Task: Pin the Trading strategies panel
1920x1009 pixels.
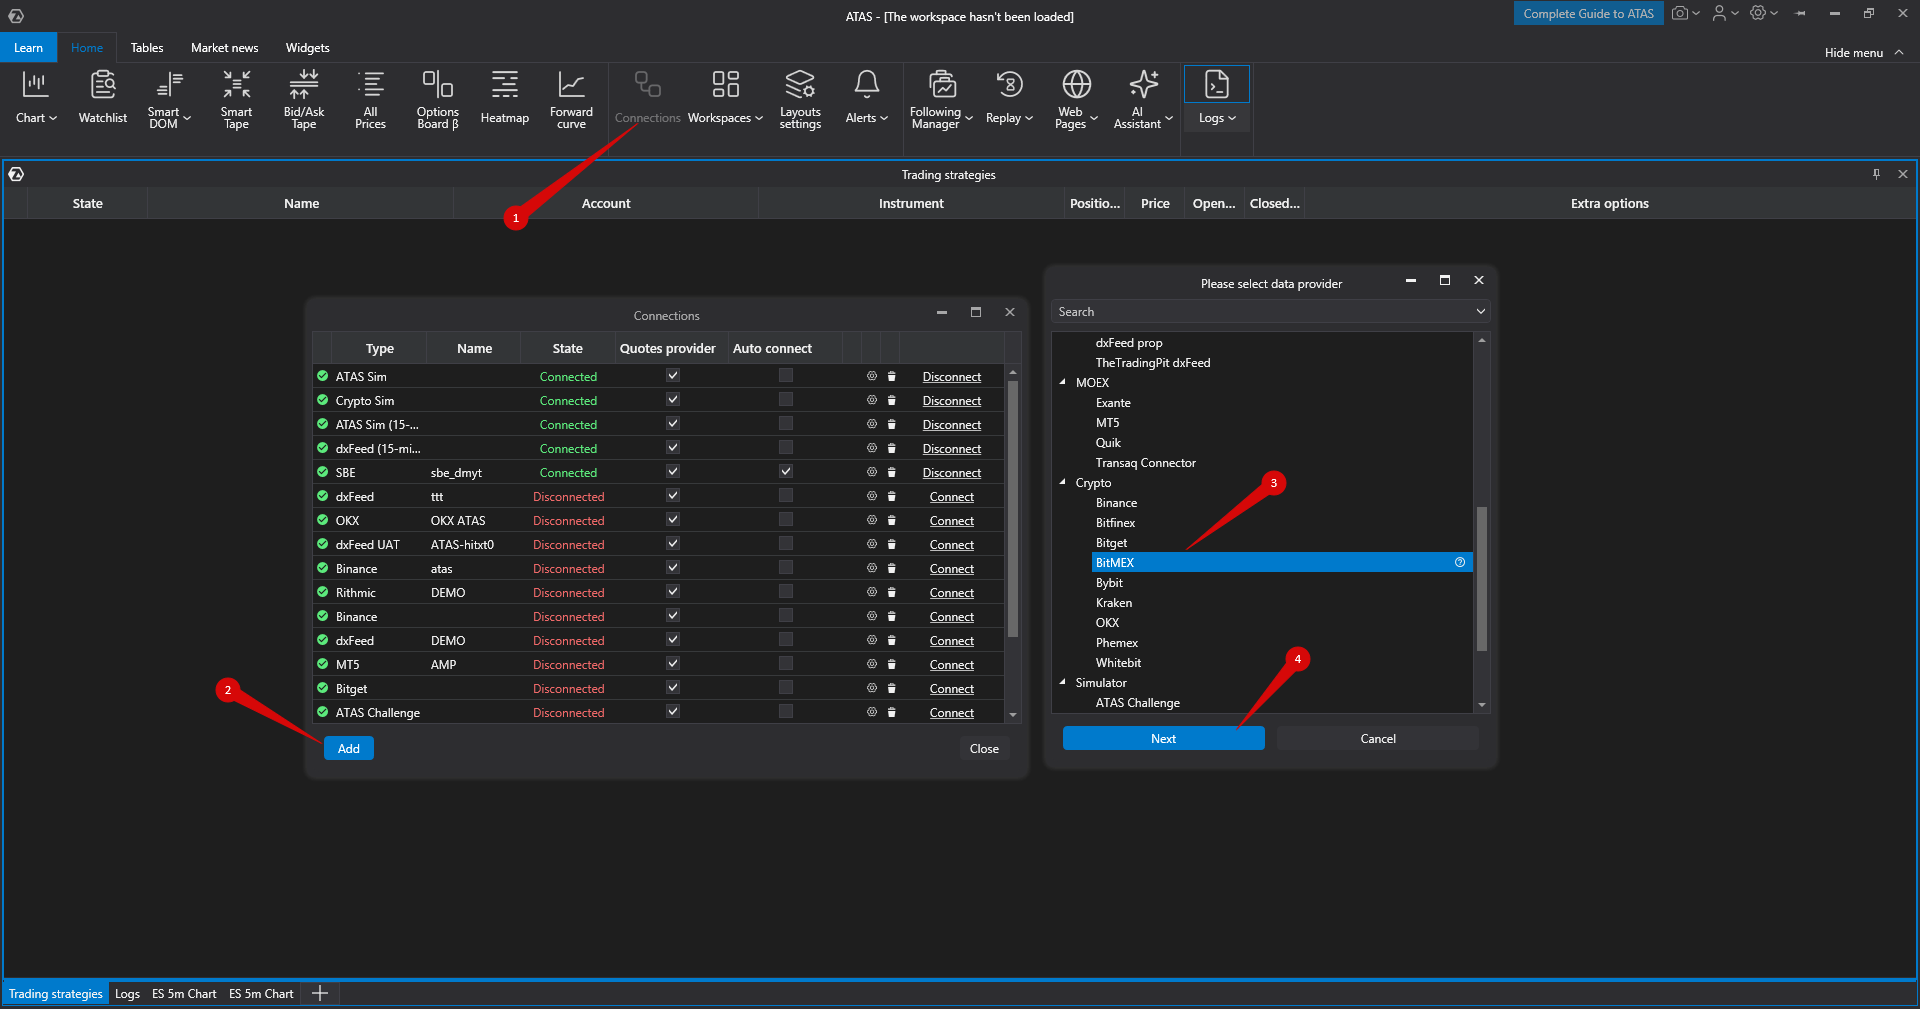Action: [x=1876, y=174]
